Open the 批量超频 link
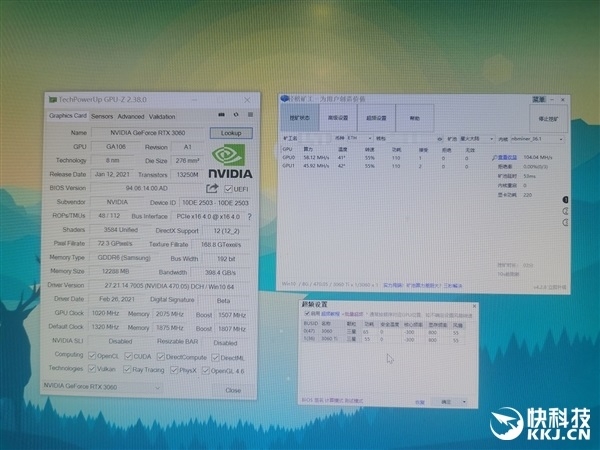 point(353,314)
